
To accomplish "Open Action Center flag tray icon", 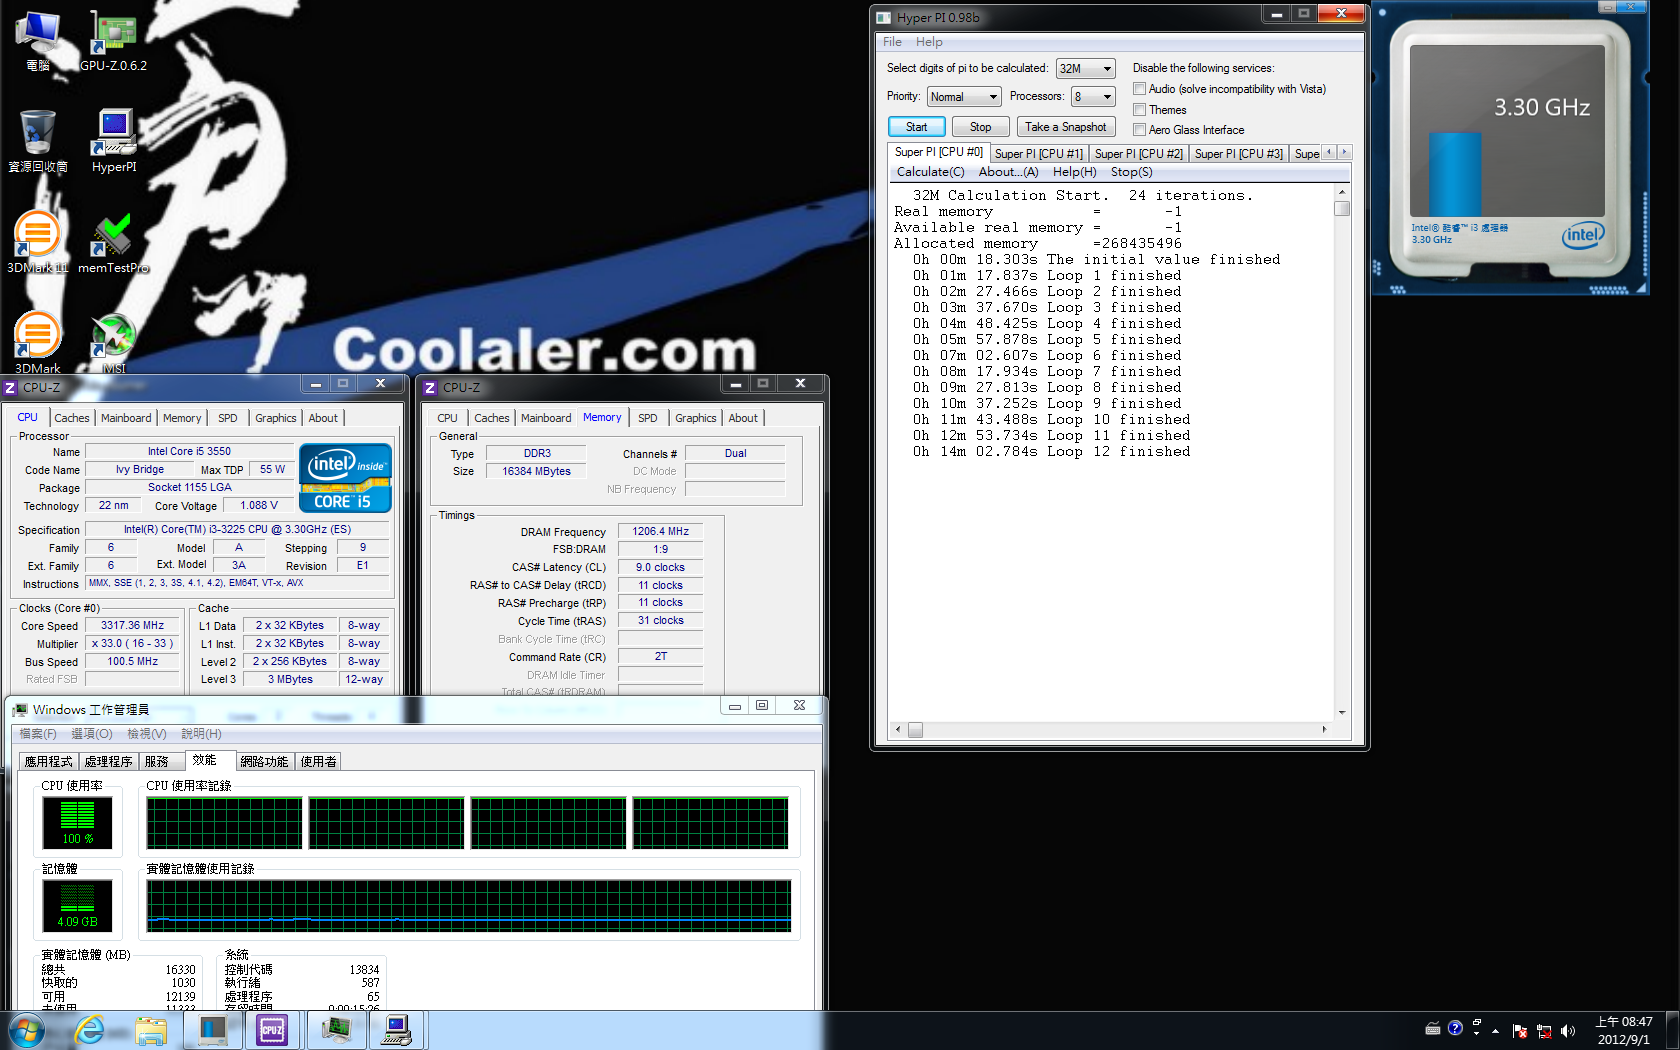I will (1520, 1031).
